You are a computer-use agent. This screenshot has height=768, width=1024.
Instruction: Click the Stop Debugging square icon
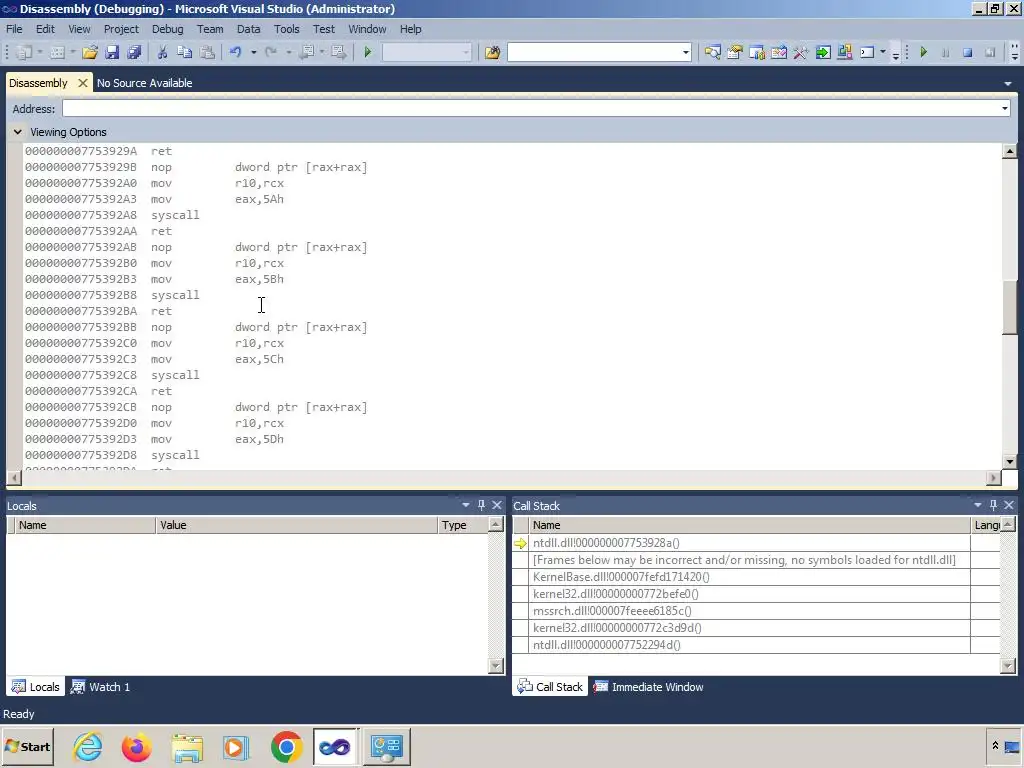(968, 52)
